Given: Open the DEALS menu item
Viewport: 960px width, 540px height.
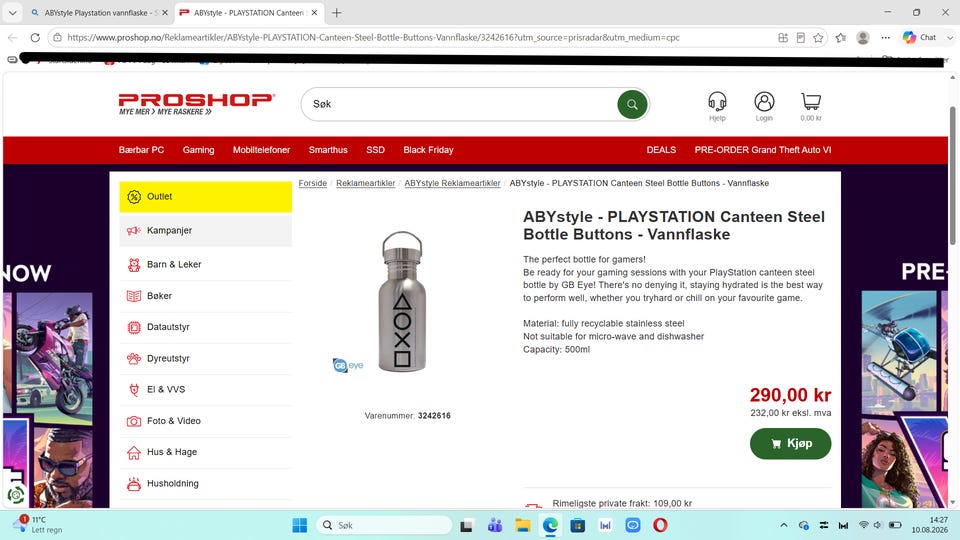Looking at the screenshot, I should pos(661,150).
